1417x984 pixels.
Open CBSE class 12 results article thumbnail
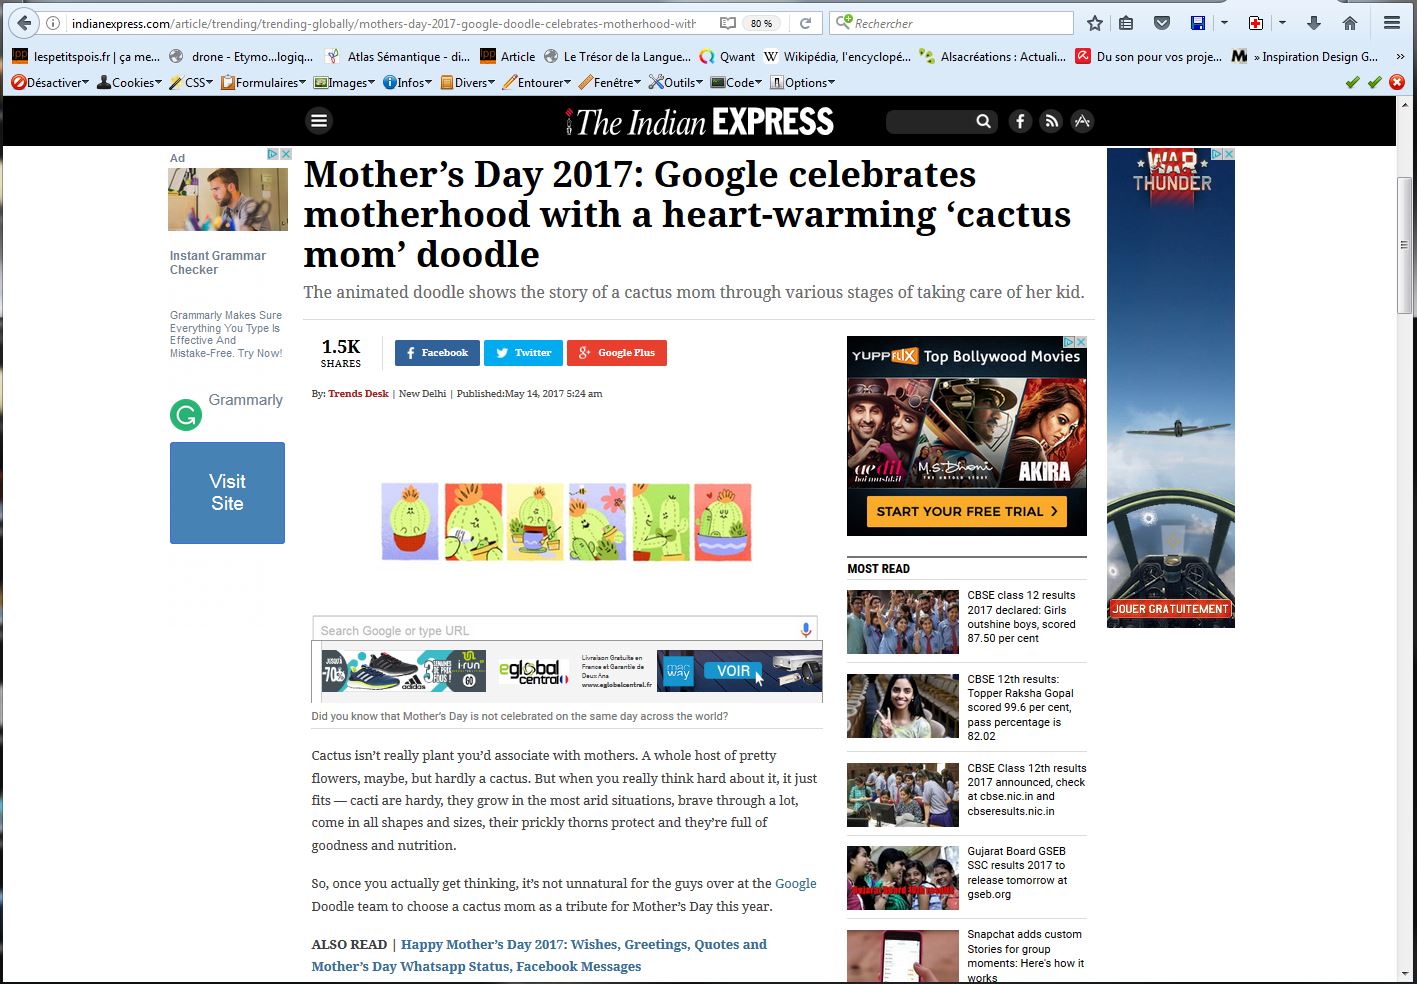pos(903,622)
